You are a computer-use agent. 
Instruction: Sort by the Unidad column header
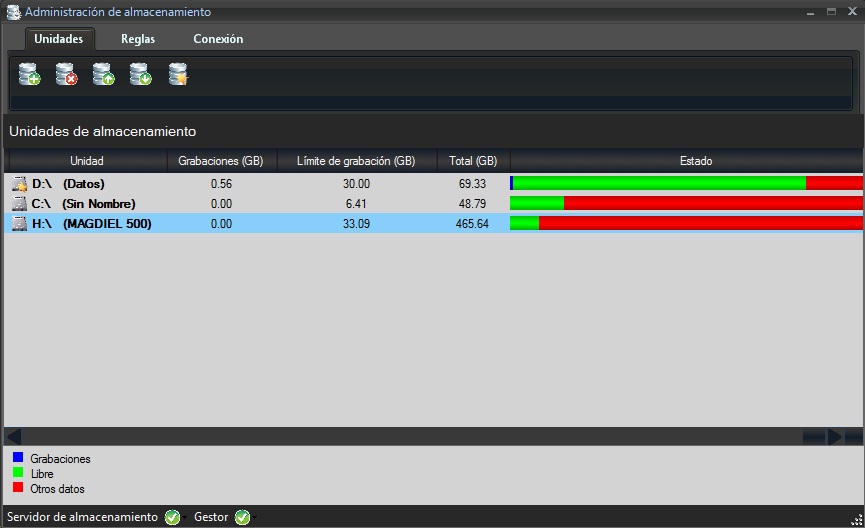pyautogui.click(x=86, y=161)
